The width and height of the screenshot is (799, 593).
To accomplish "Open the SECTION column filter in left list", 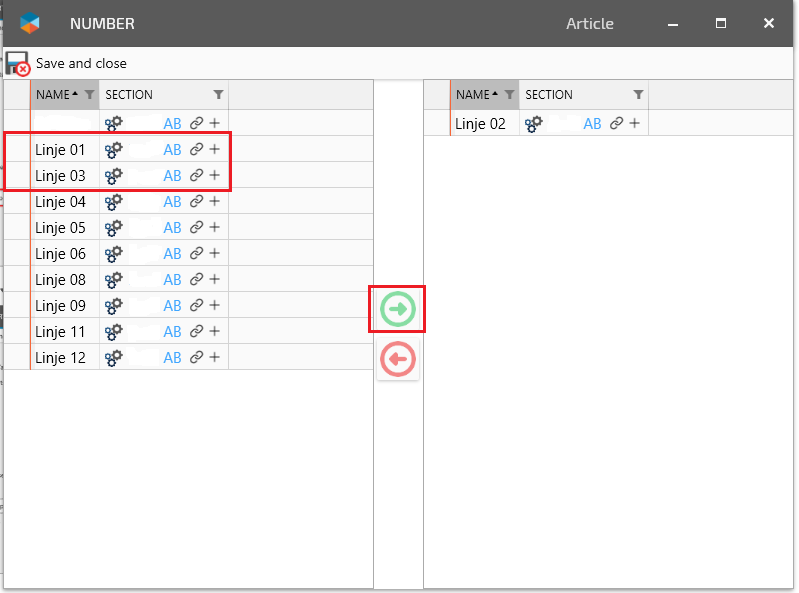I will [x=219, y=95].
